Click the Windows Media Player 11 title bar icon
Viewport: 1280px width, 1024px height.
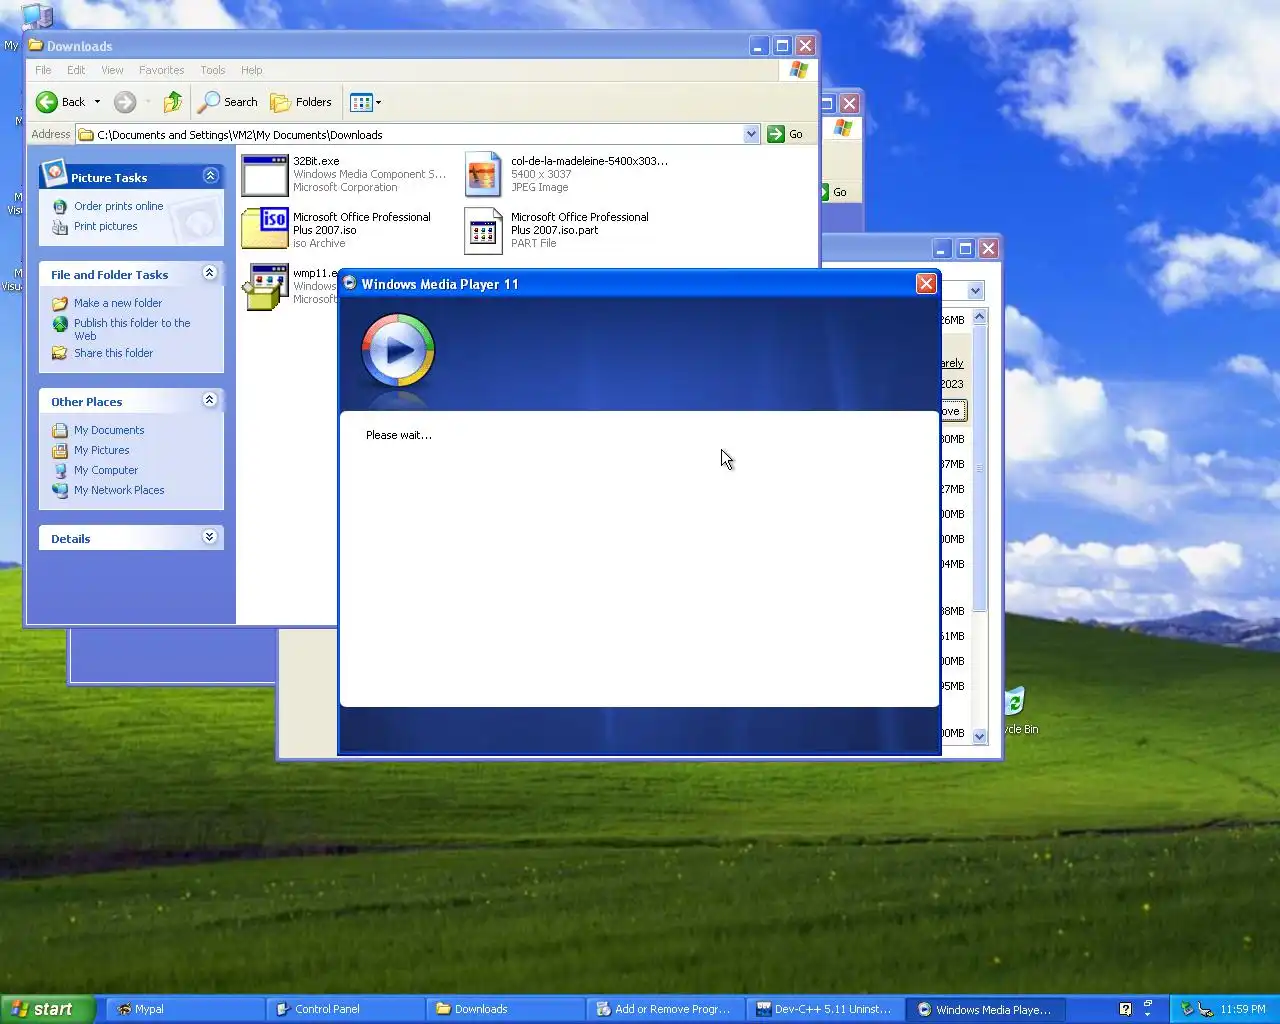(x=350, y=283)
